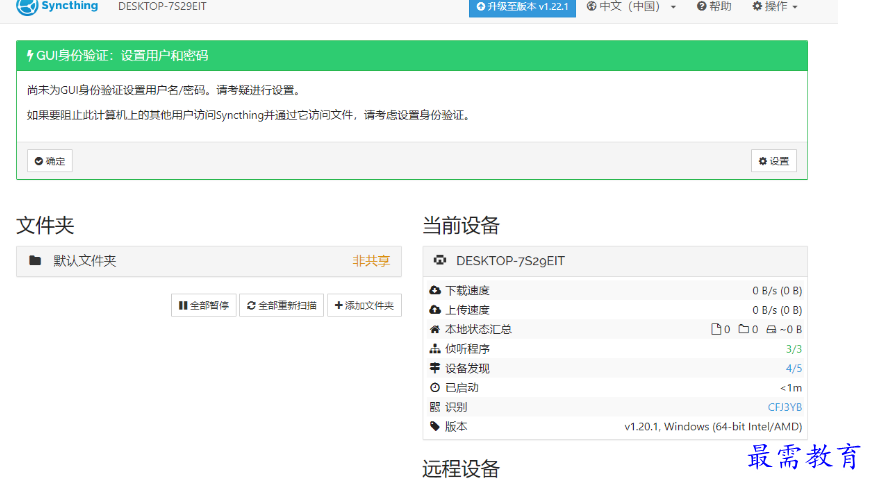Viewport: 869px width, 488px height.
Task: Click the 远程设备 section heading
Action: pyautogui.click(x=461, y=469)
